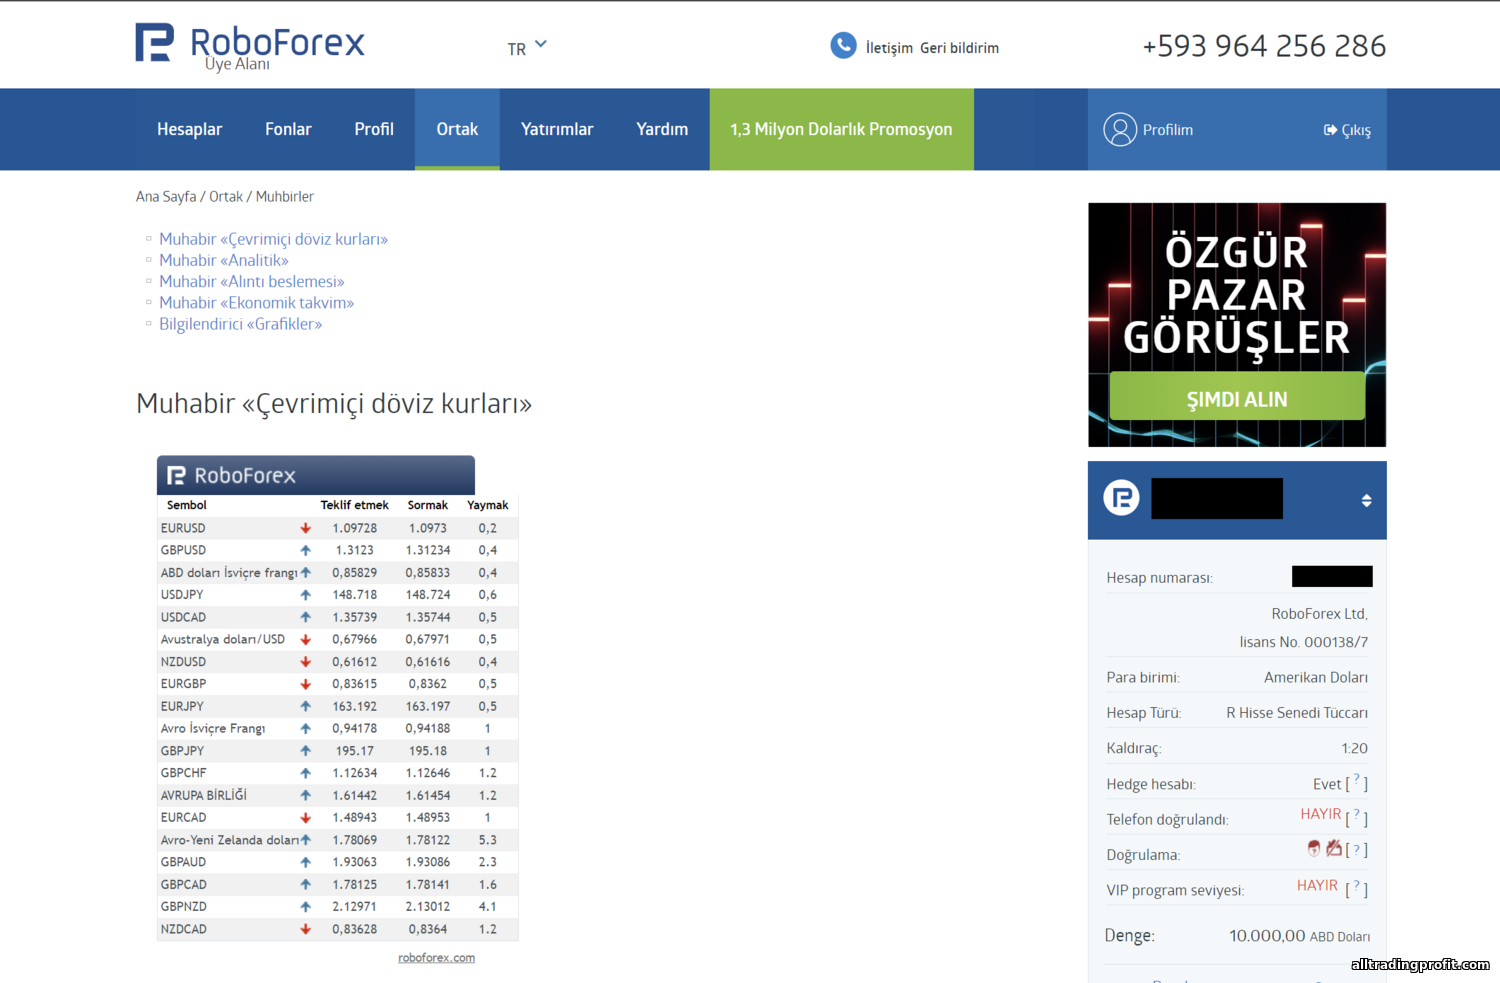Click the Çıkış logout icon
The height and width of the screenshot is (983, 1500).
point(1330,130)
